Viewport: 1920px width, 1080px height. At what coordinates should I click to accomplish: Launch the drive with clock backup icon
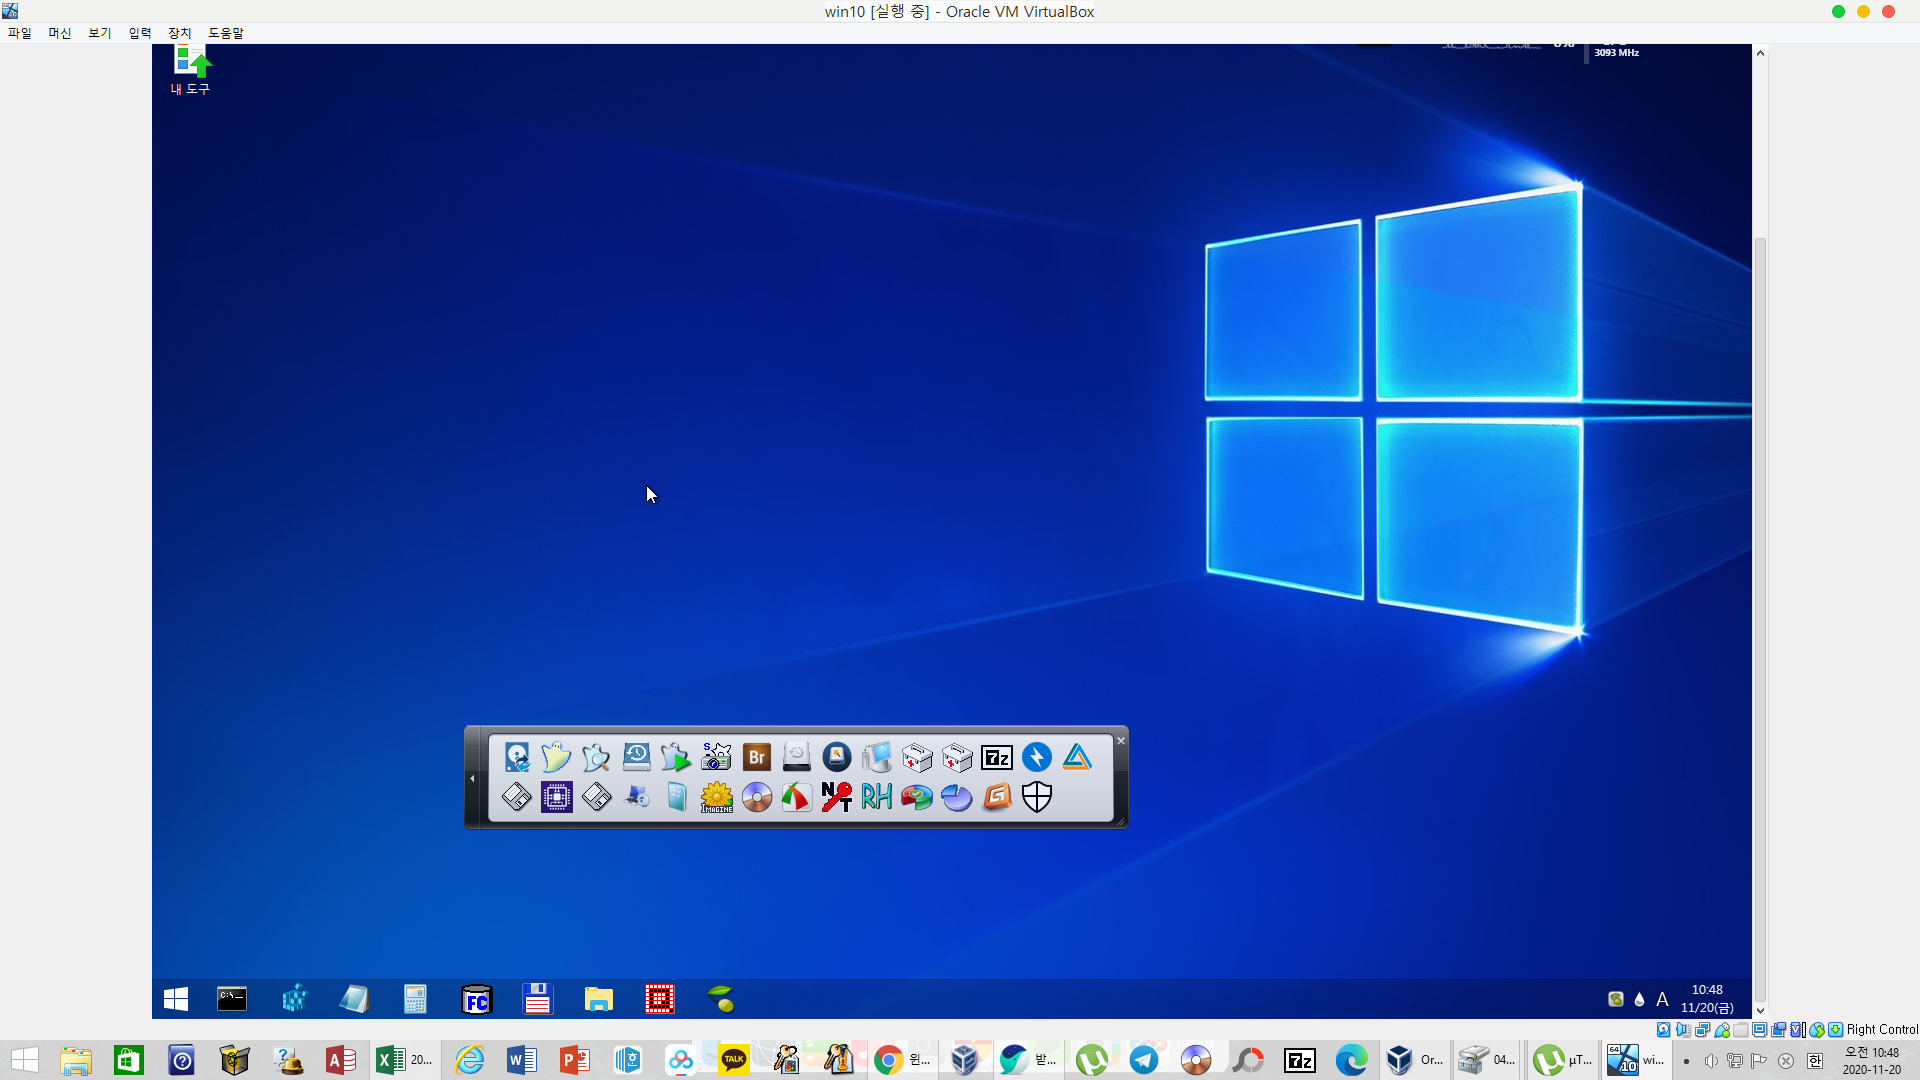click(x=637, y=757)
